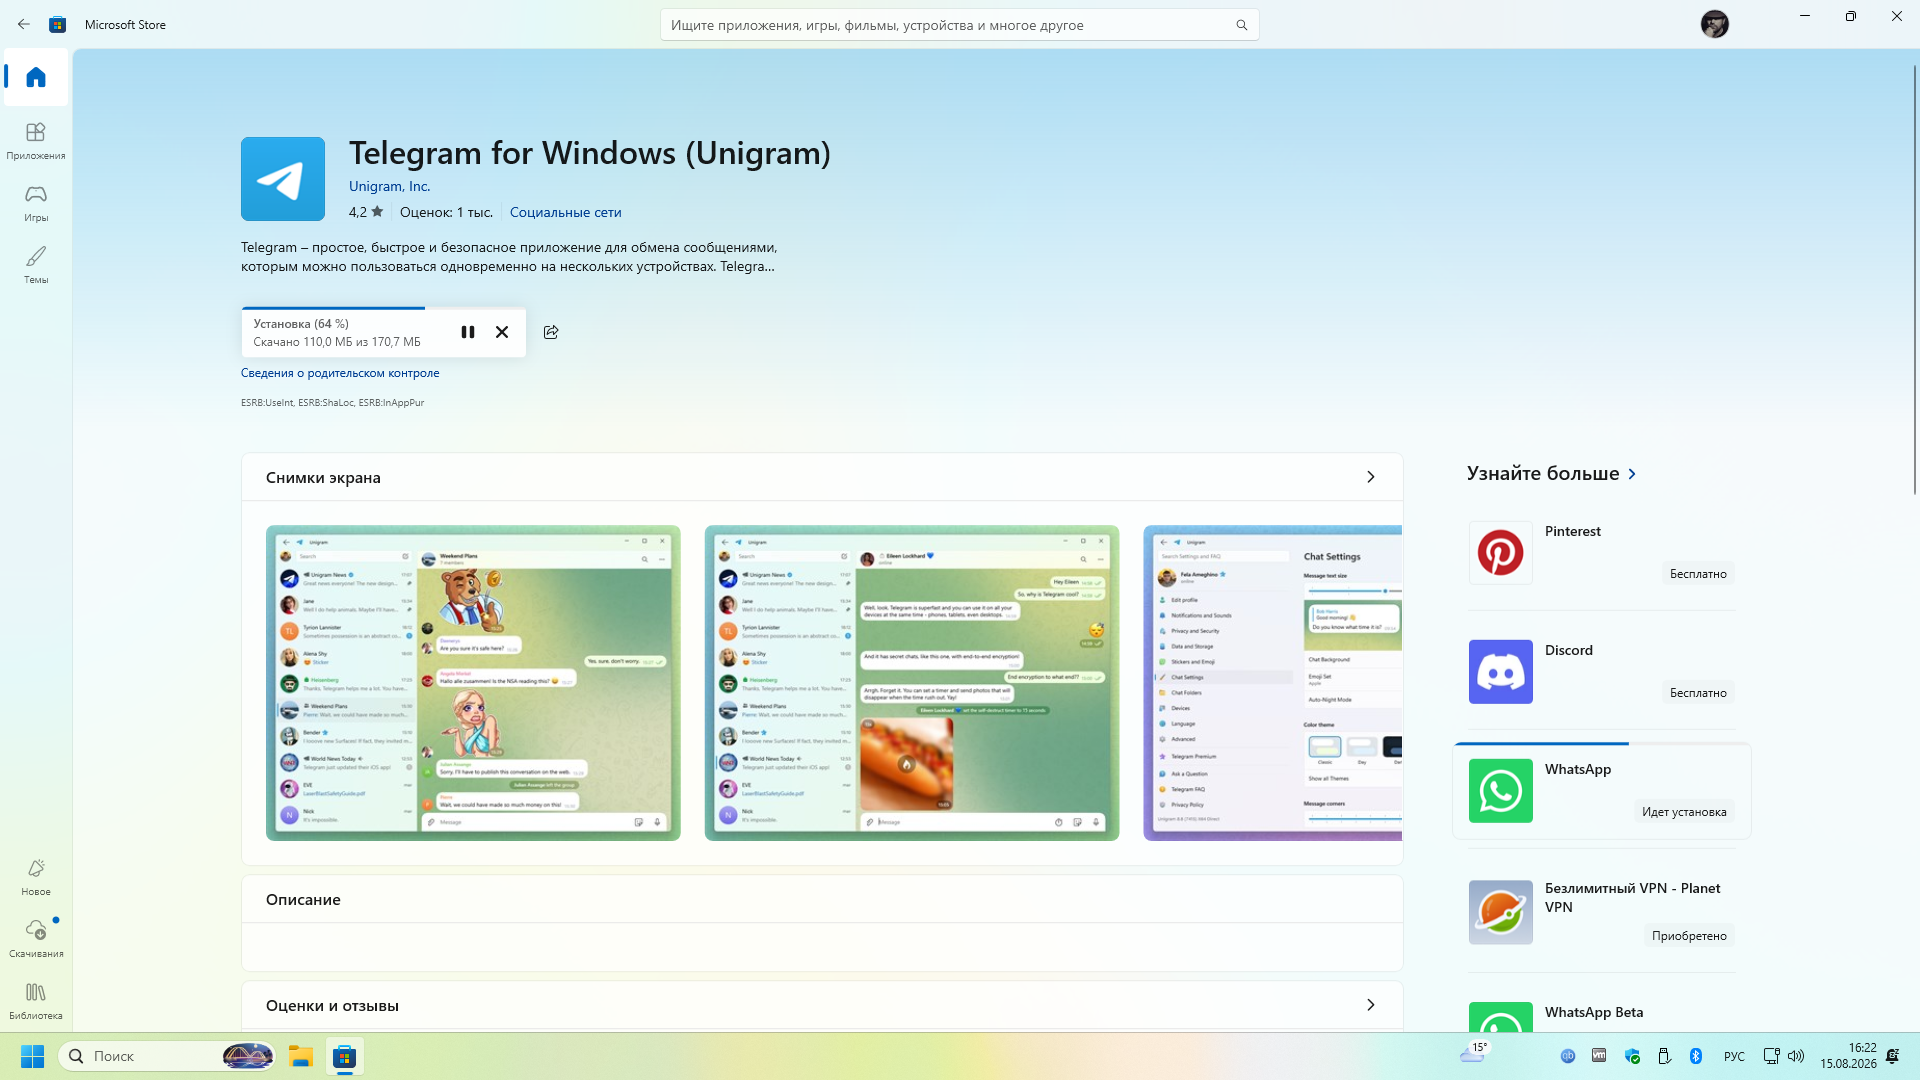This screenshot has width=1920, height=1080.
Task: Open the Библиотека section in the sidebar
Action: coord(36,1001)
